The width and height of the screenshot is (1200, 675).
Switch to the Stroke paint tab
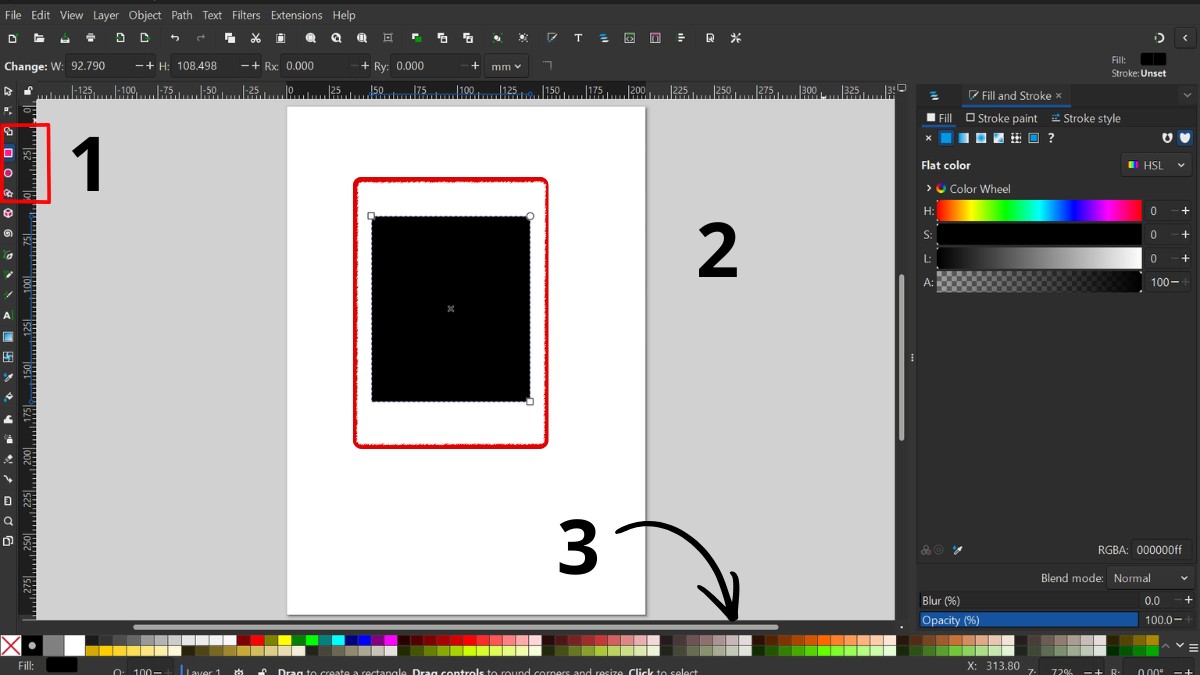pyautogui.click(x=1003, y=118)
